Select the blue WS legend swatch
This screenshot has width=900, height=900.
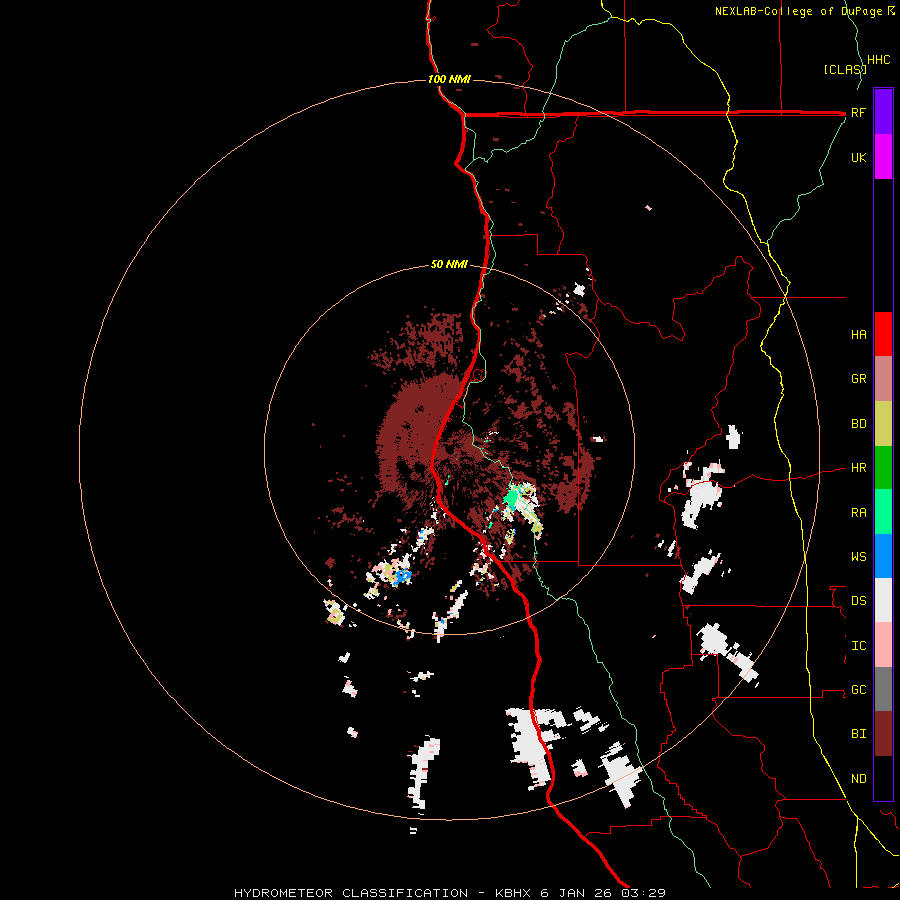coord(883,556)
